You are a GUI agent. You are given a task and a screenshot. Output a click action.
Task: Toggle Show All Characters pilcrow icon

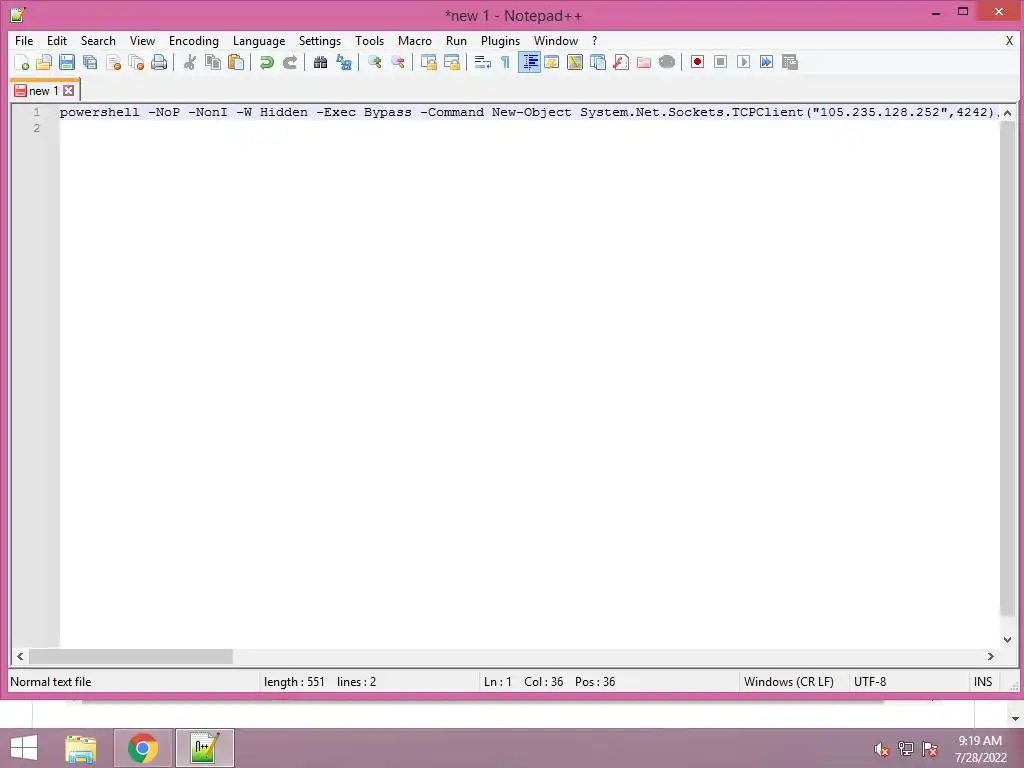(x=505, y=62)
